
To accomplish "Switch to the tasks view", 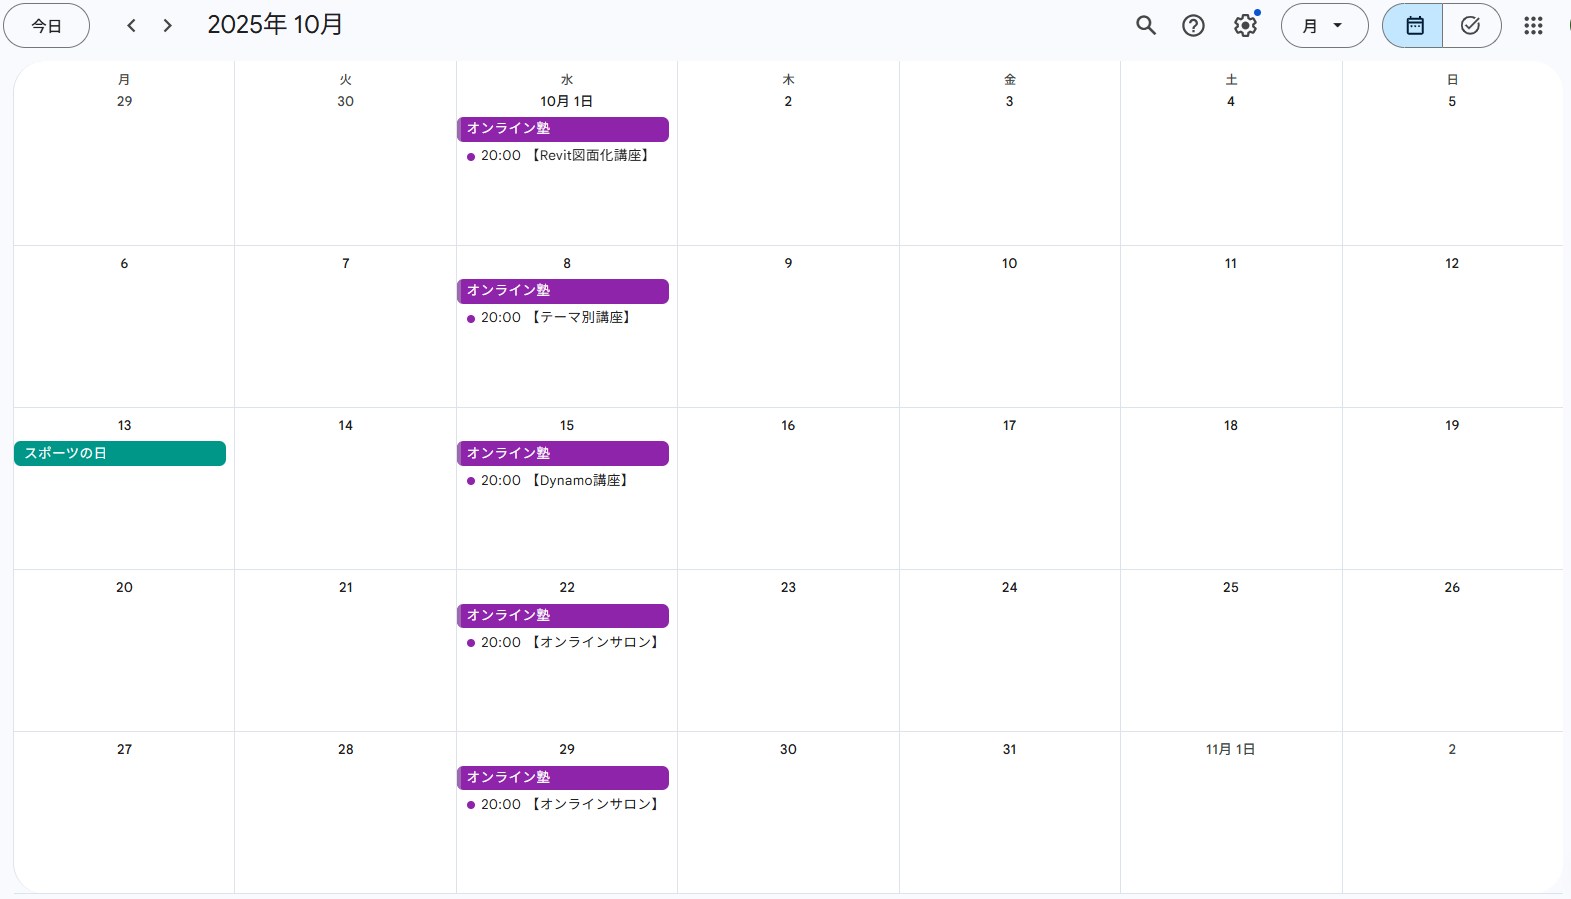I will click(1470, 26).
